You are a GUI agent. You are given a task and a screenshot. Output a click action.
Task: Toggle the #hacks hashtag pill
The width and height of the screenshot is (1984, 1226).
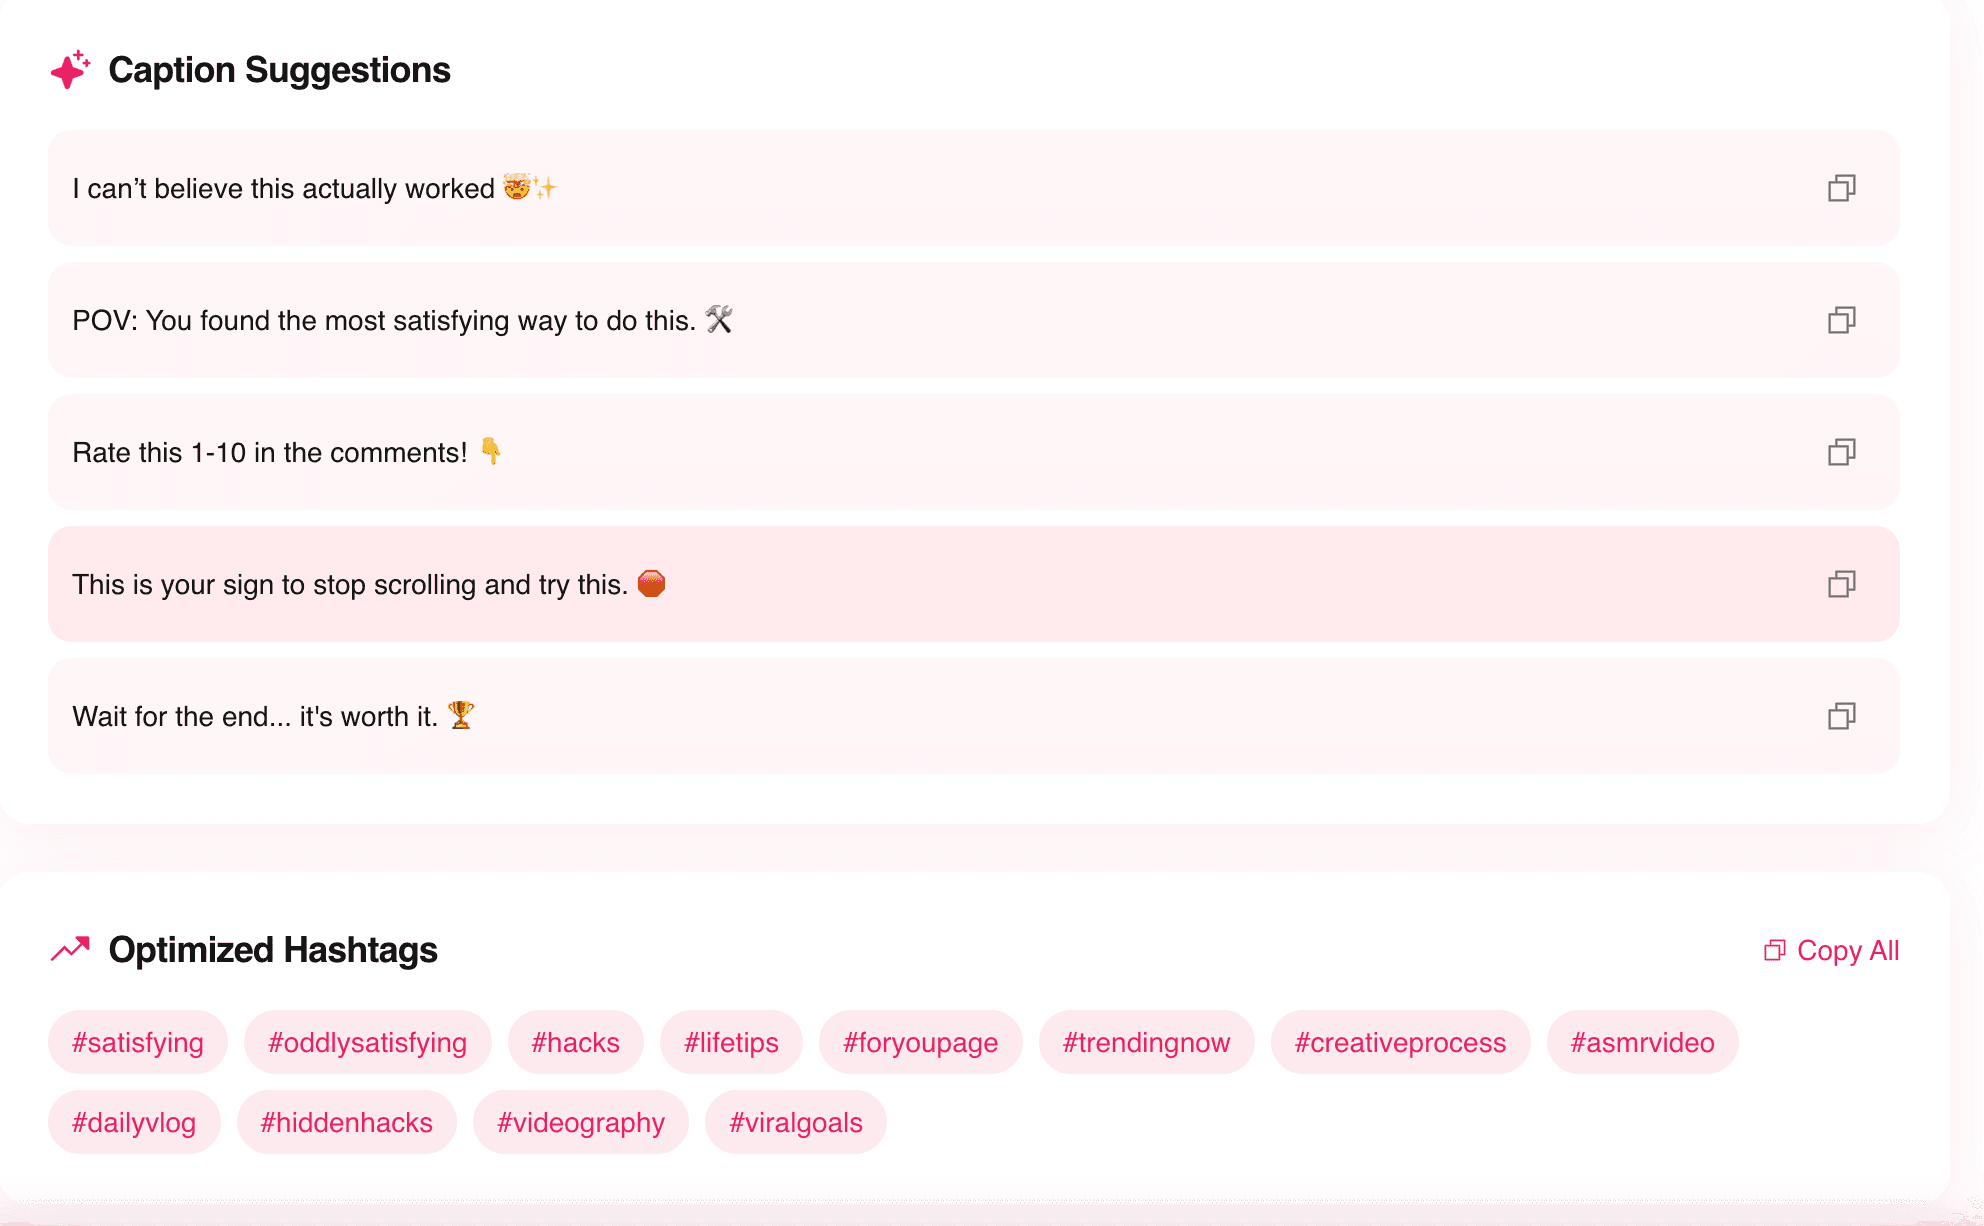coord(575,1042)
